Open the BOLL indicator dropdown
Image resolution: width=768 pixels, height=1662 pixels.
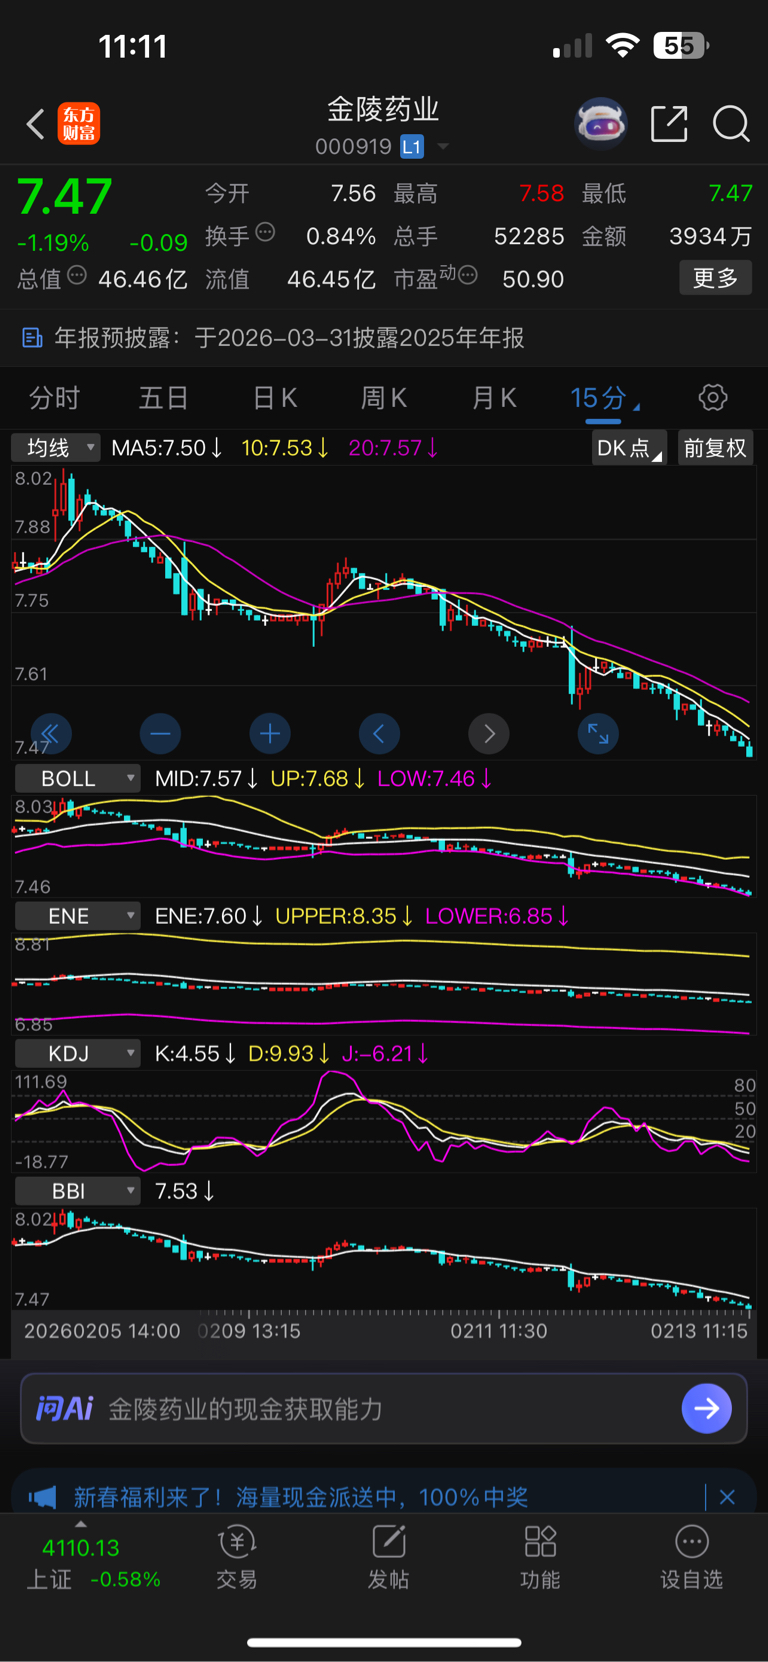(78, 778)
